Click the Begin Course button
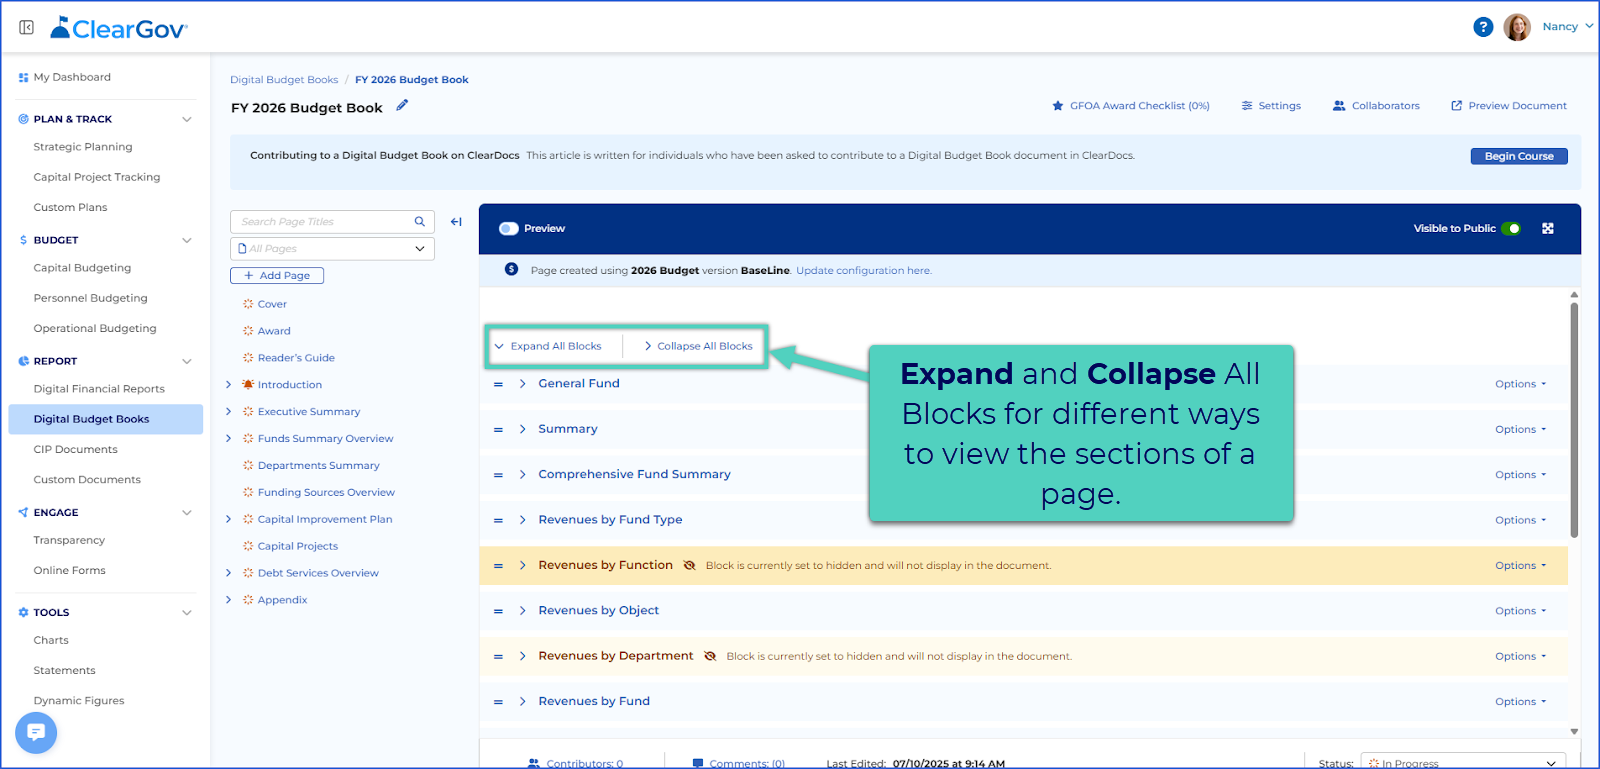The width and height of the screenshot is (1600, 769). 1519,156
